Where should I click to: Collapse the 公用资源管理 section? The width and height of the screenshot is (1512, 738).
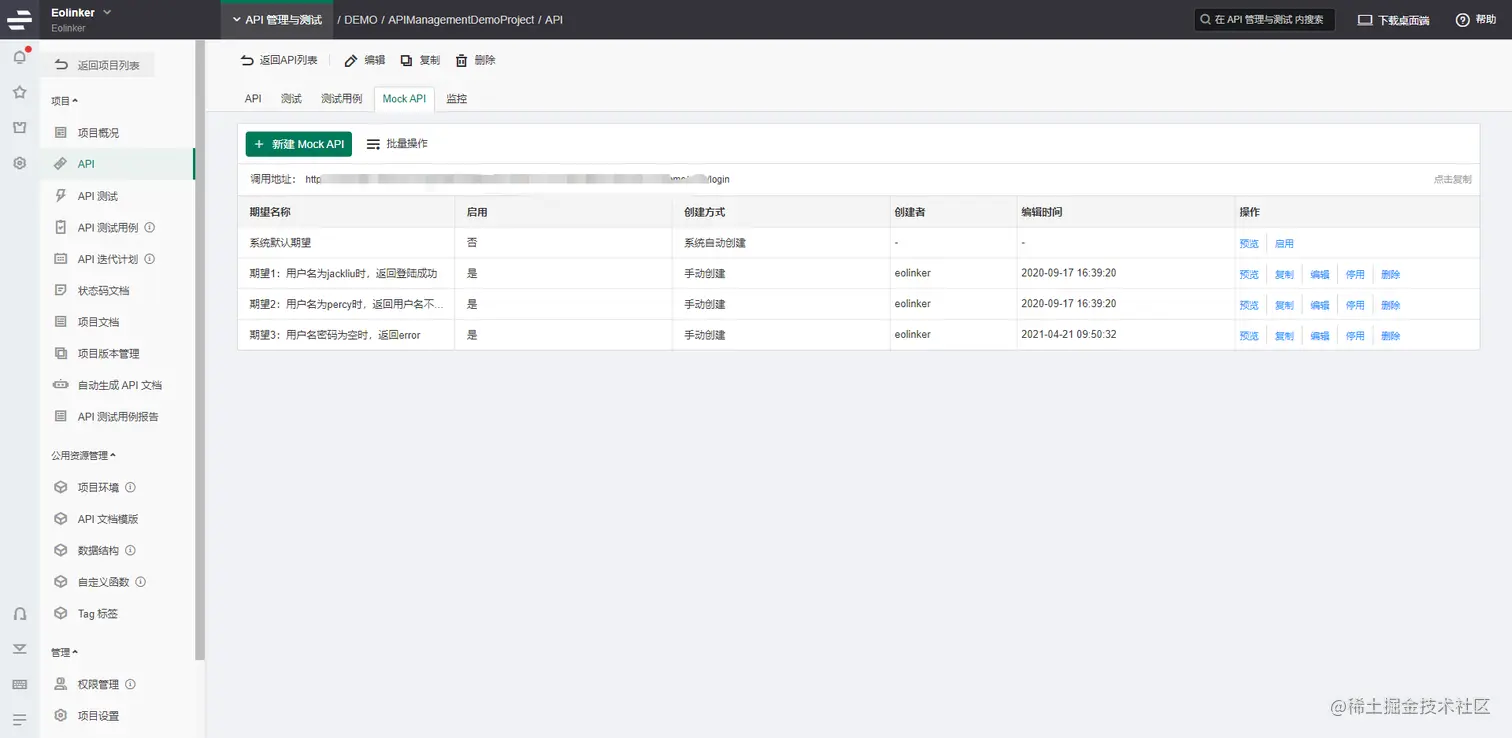[83, 456]
